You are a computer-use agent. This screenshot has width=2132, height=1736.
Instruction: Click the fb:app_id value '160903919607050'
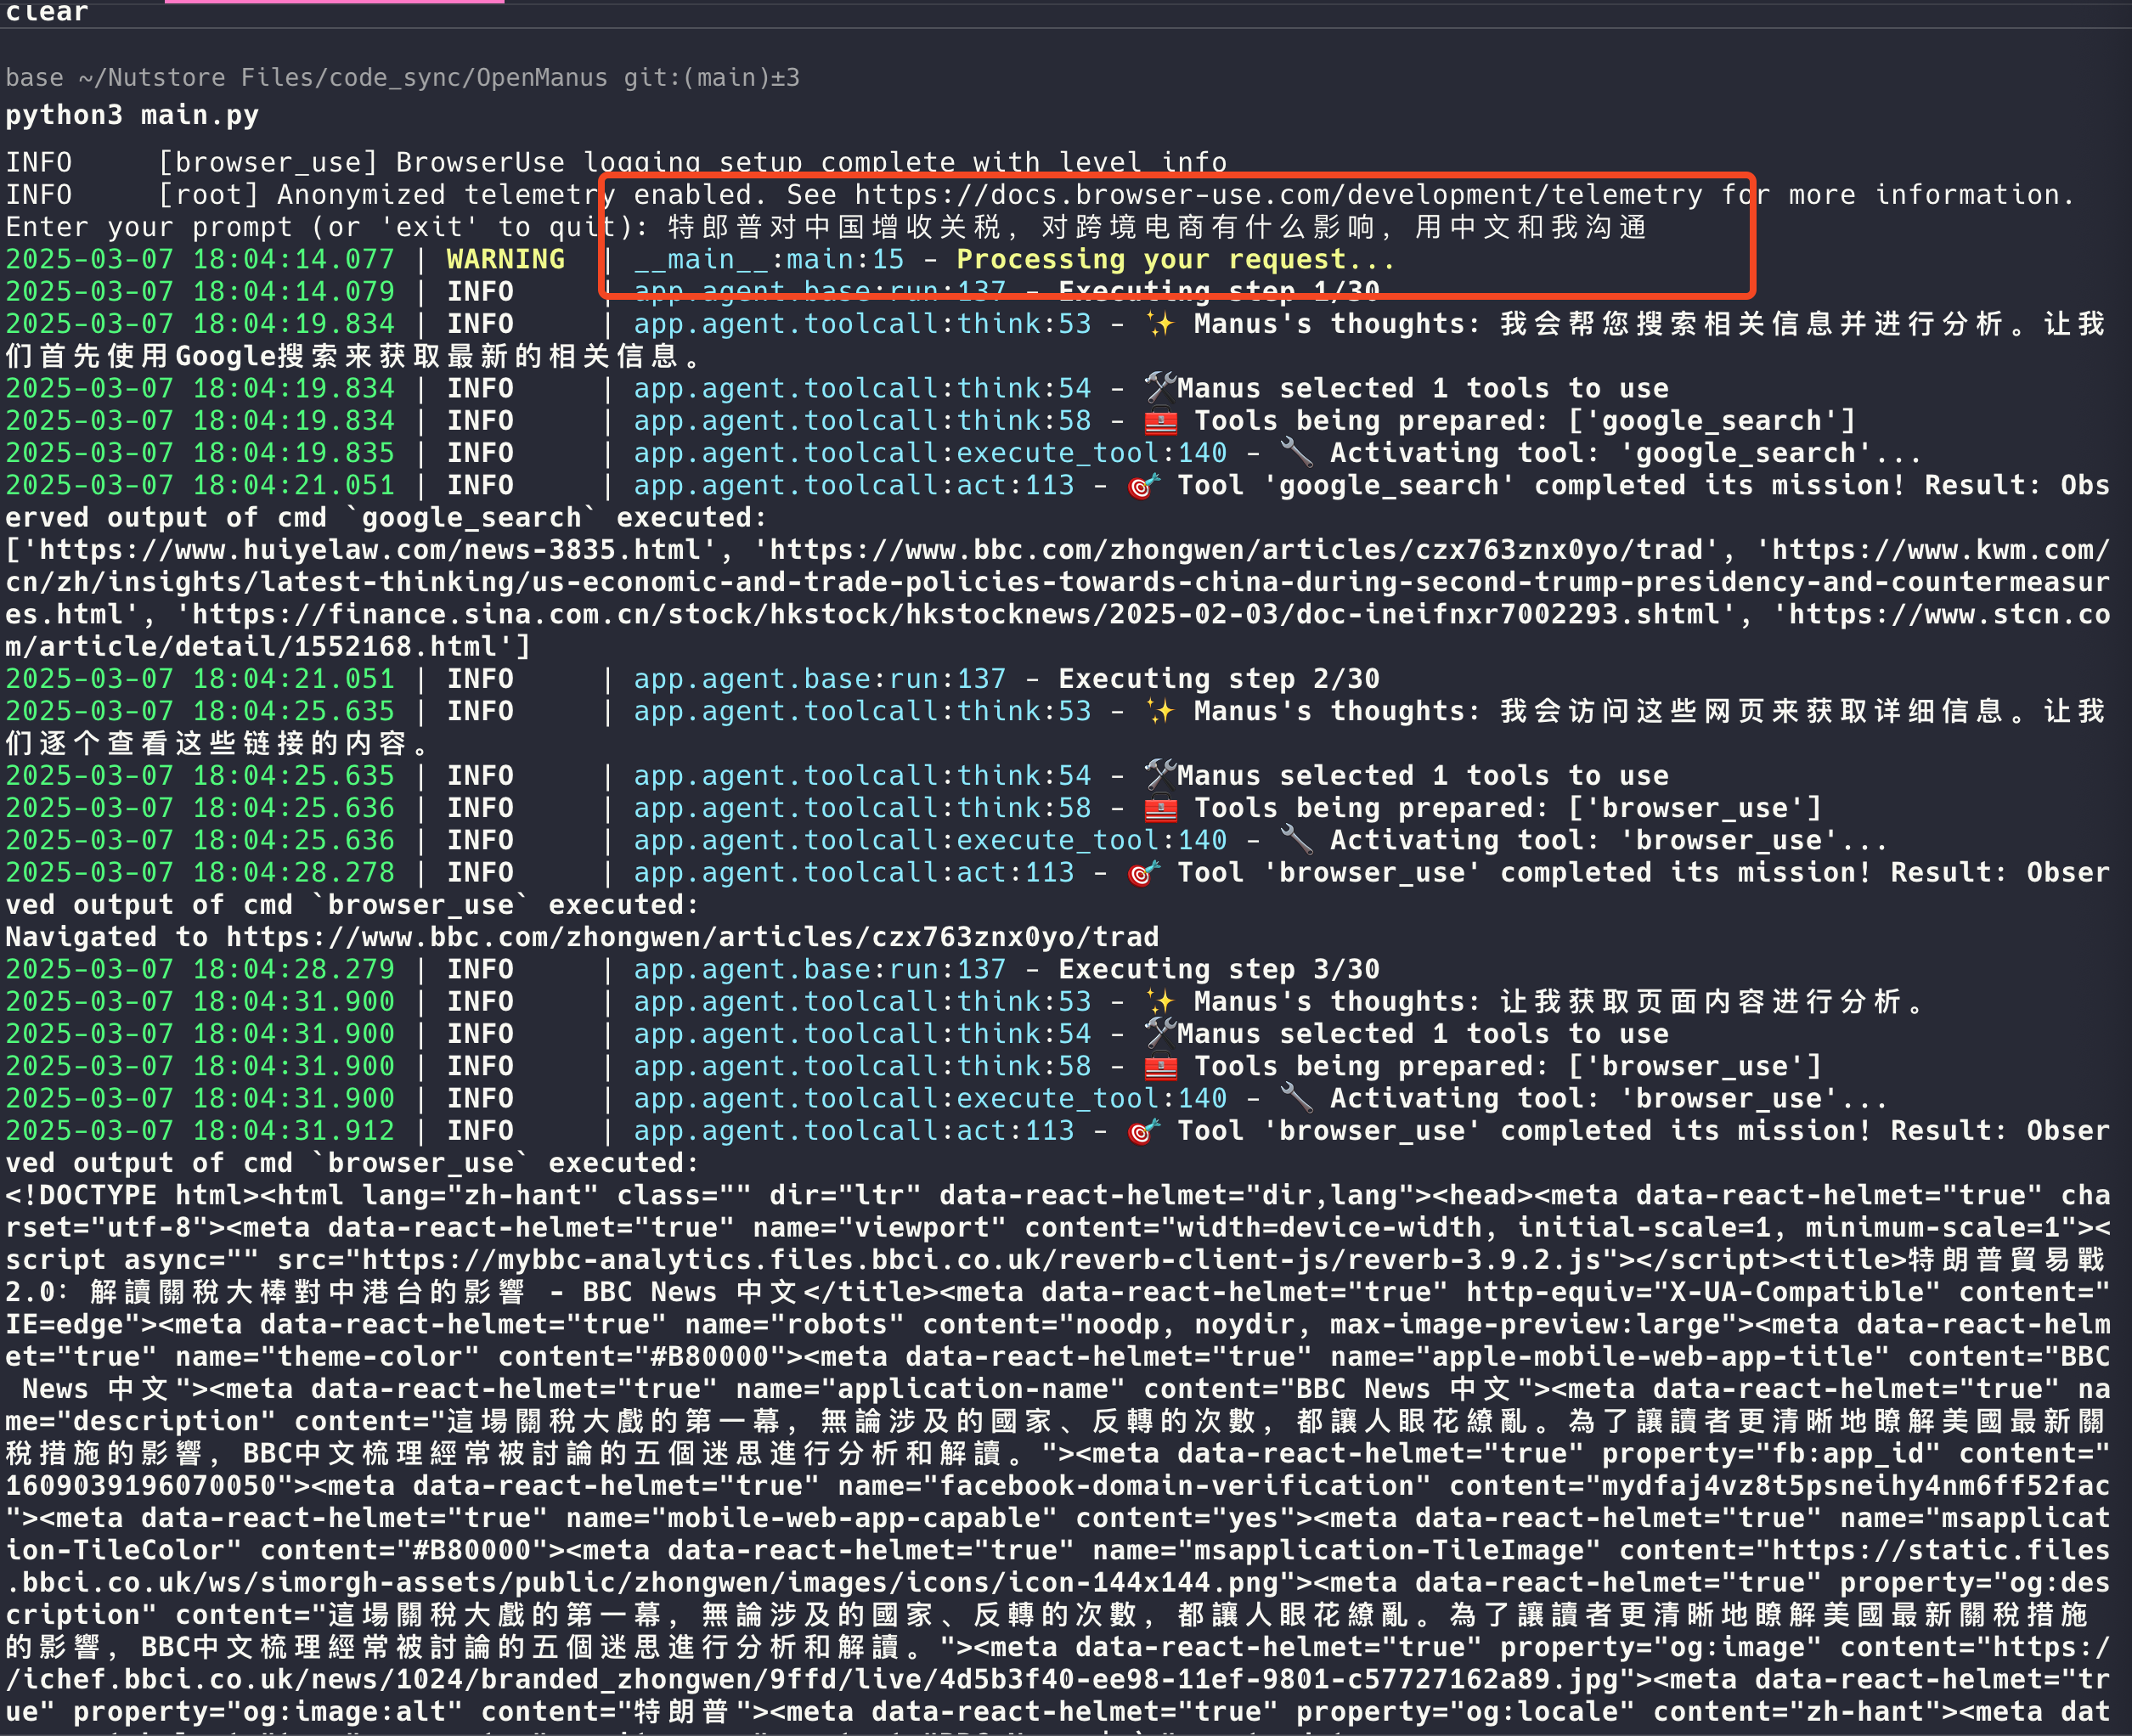pyautogui.click(x=141, y=1486)
